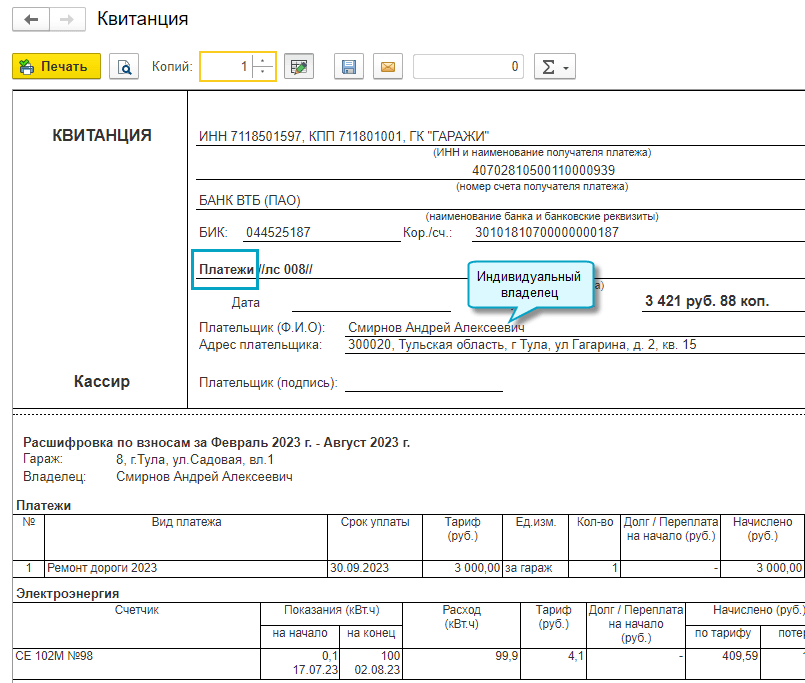Select the charged 409,59 cell

pyautogui.click(x=723, y=663)
